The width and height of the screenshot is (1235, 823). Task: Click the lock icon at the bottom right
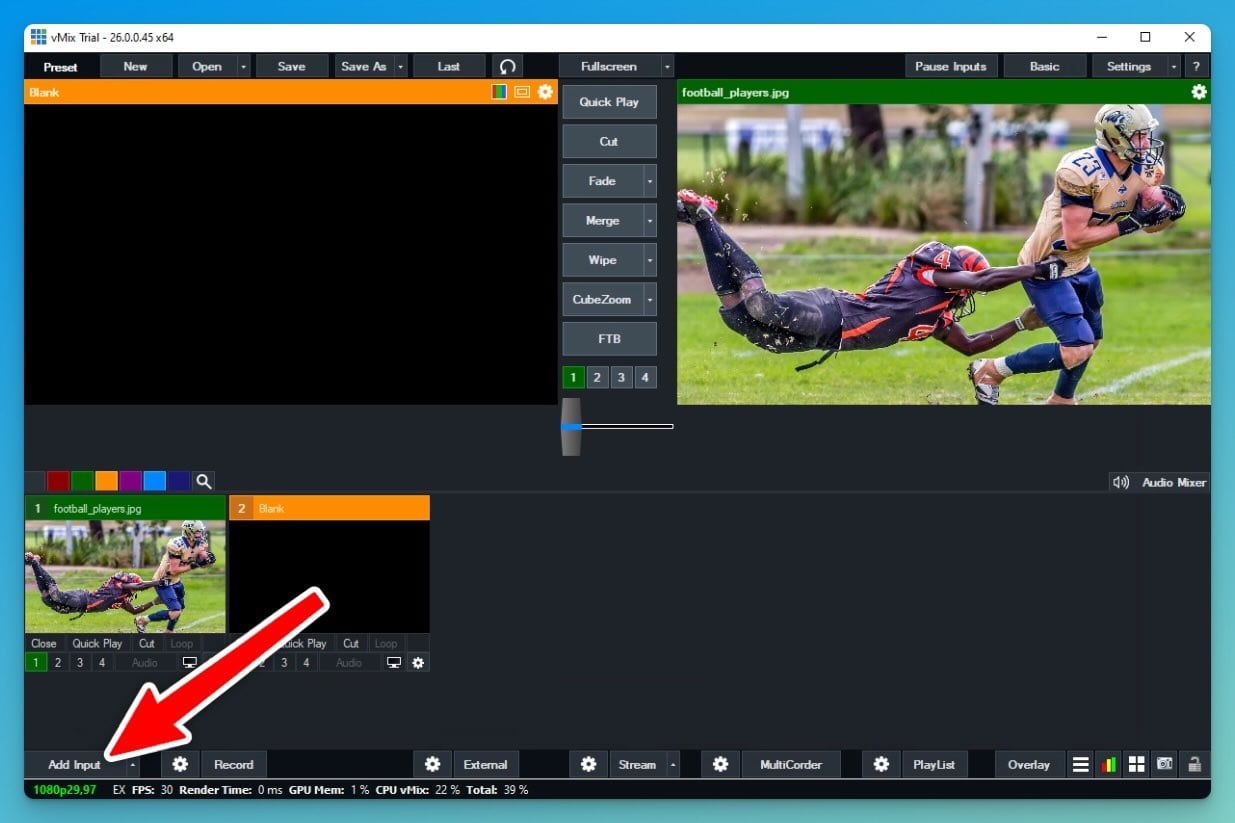[1193, 764]
